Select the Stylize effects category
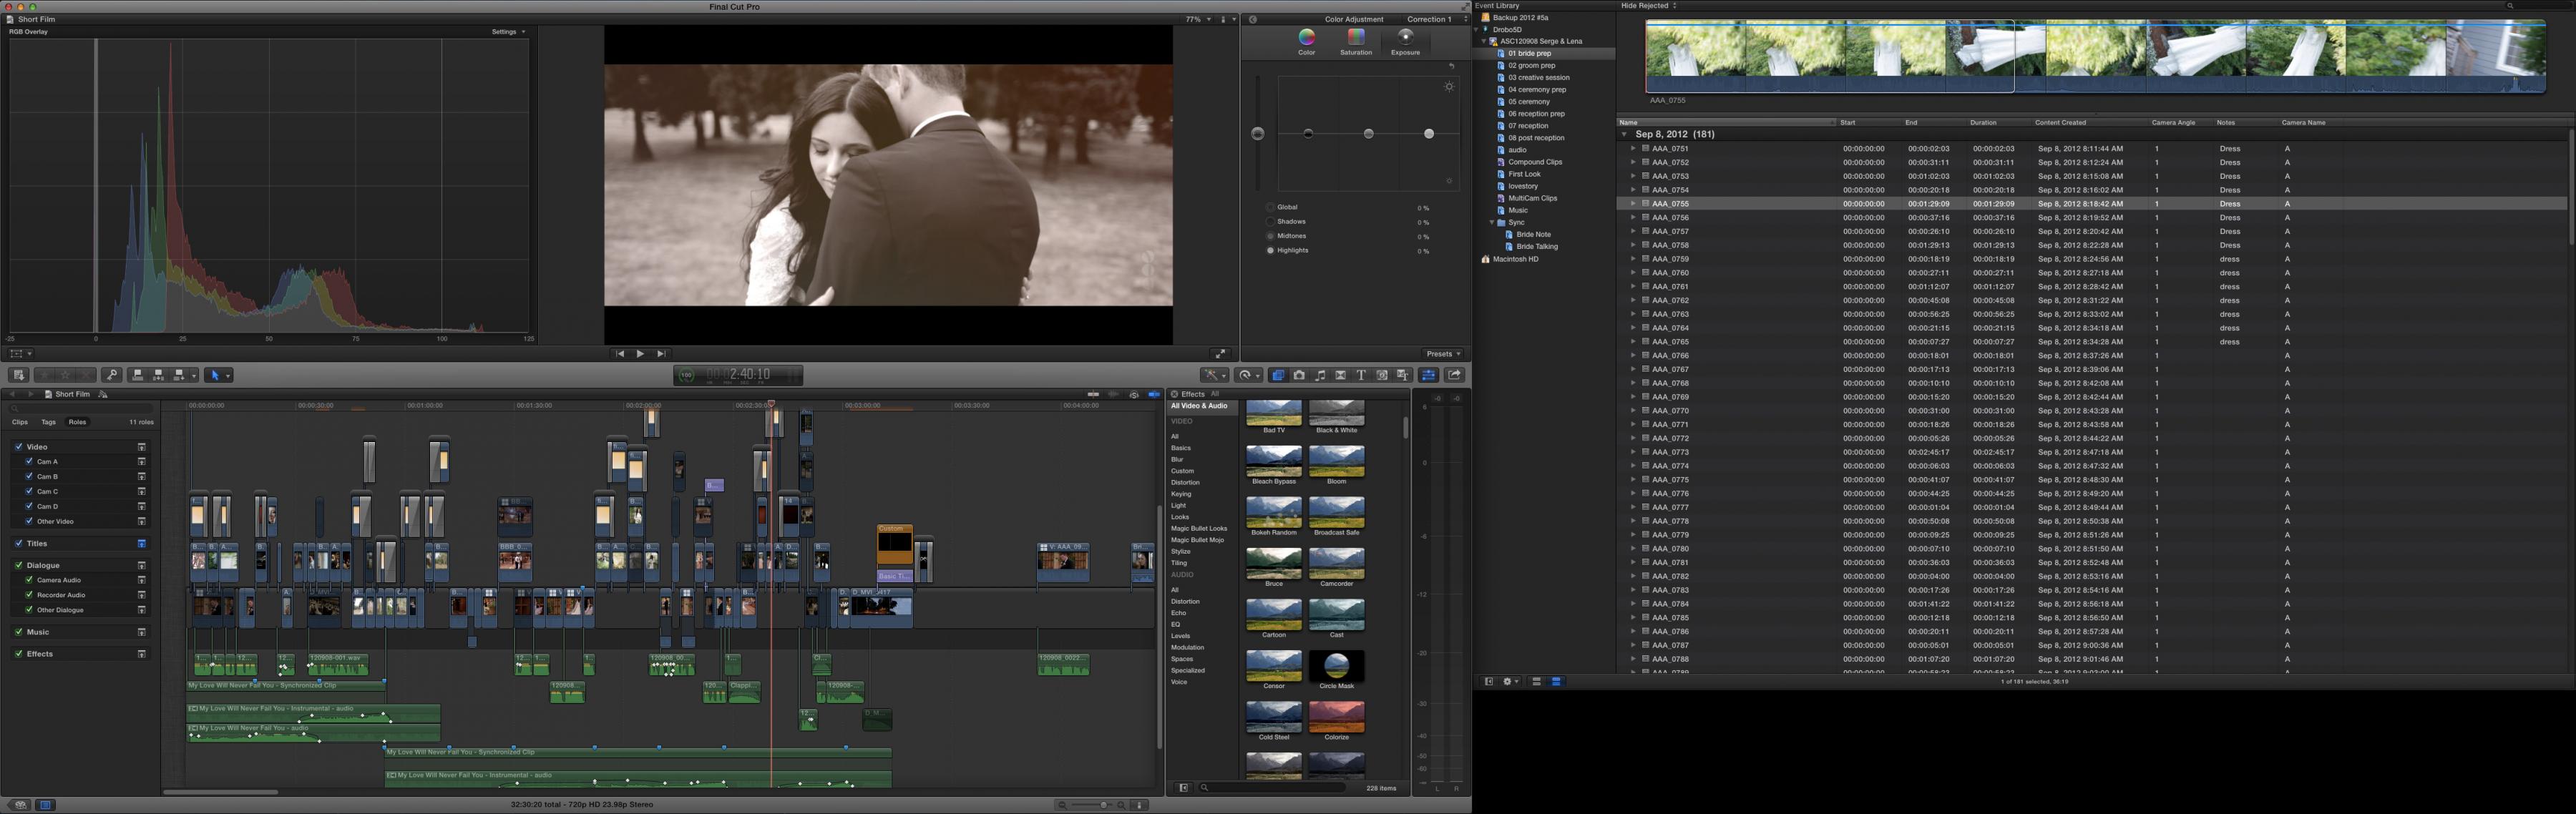 tap(1181, 551)
